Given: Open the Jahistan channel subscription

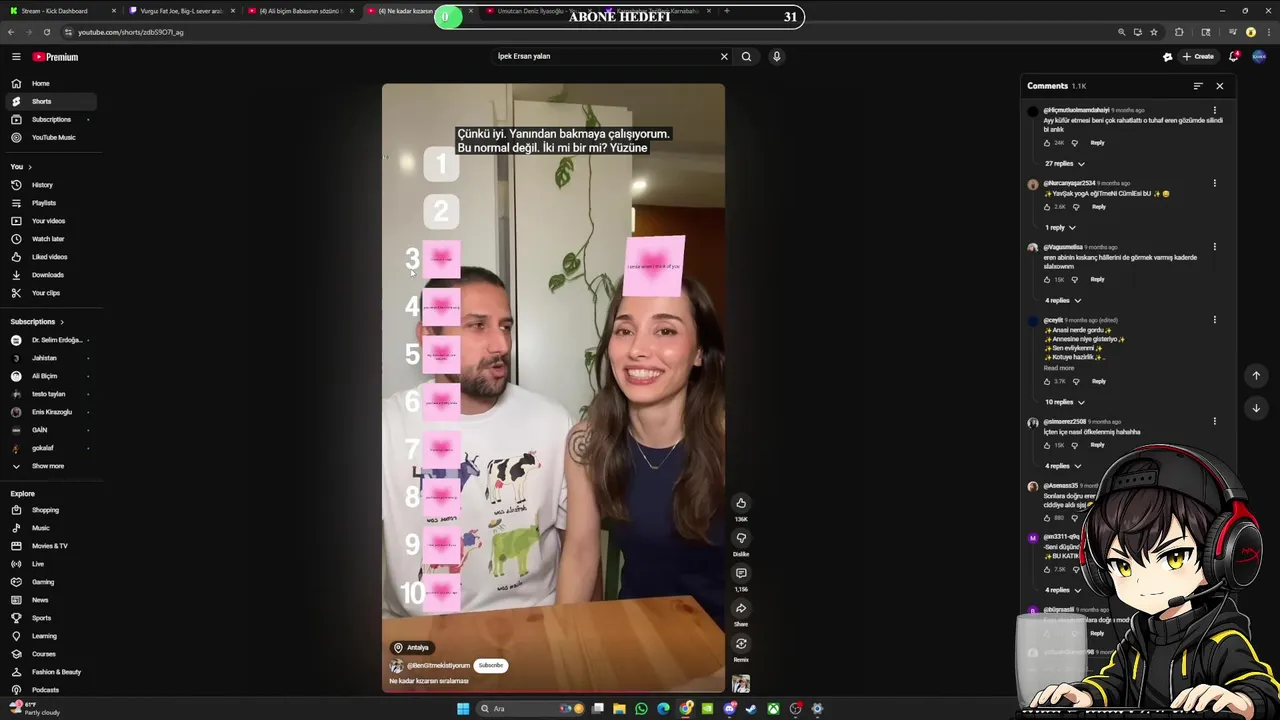Looking at the screenshot, I should point(50,358).
